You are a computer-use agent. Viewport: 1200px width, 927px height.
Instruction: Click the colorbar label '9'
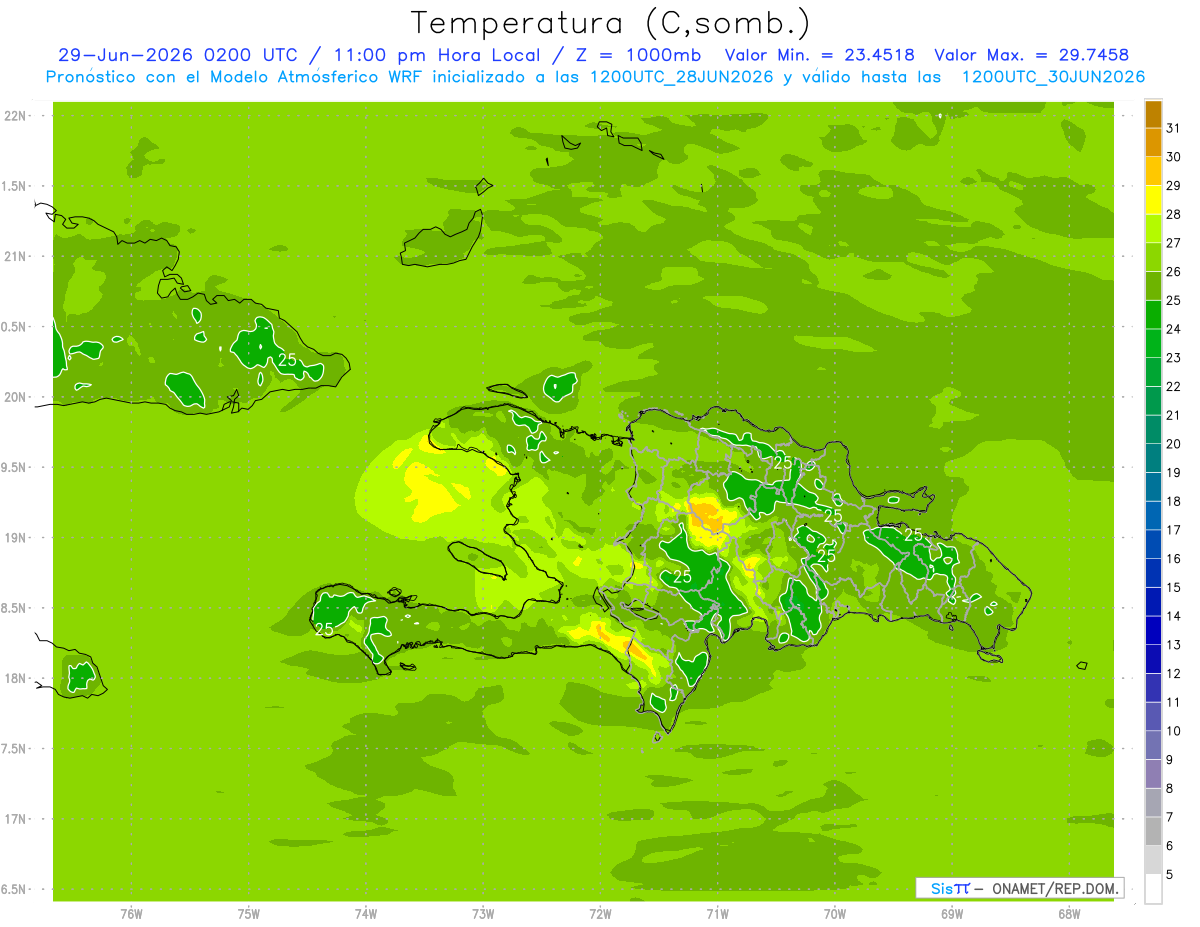coord(1170,760)
